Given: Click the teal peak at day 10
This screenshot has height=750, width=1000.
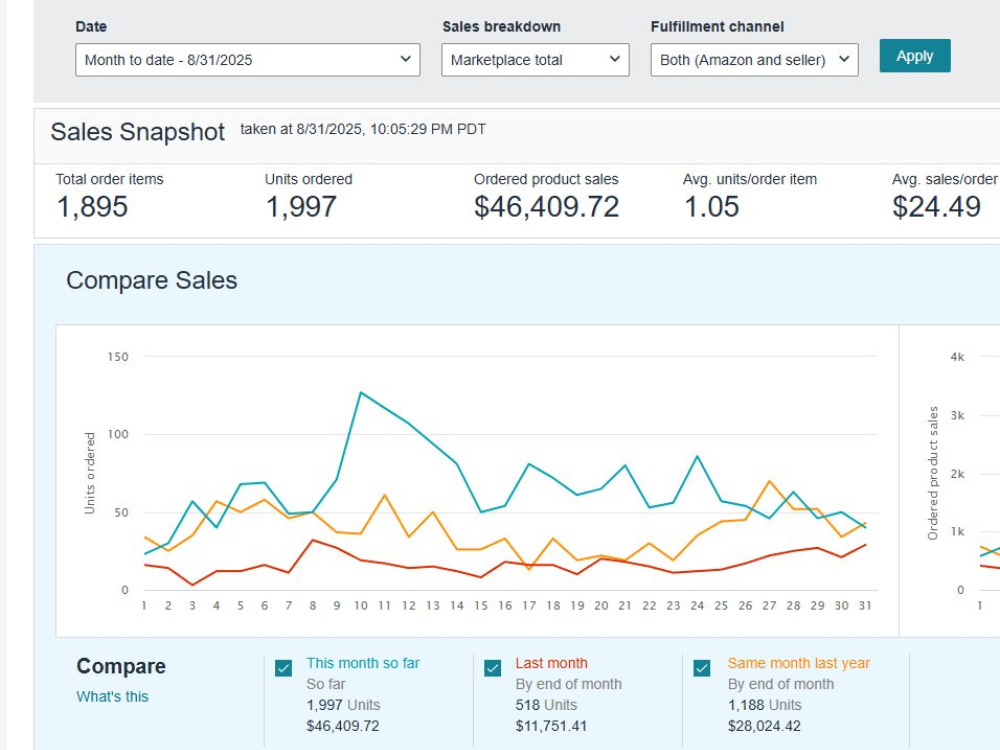Looking at the screenshot, I should (361, 392).
